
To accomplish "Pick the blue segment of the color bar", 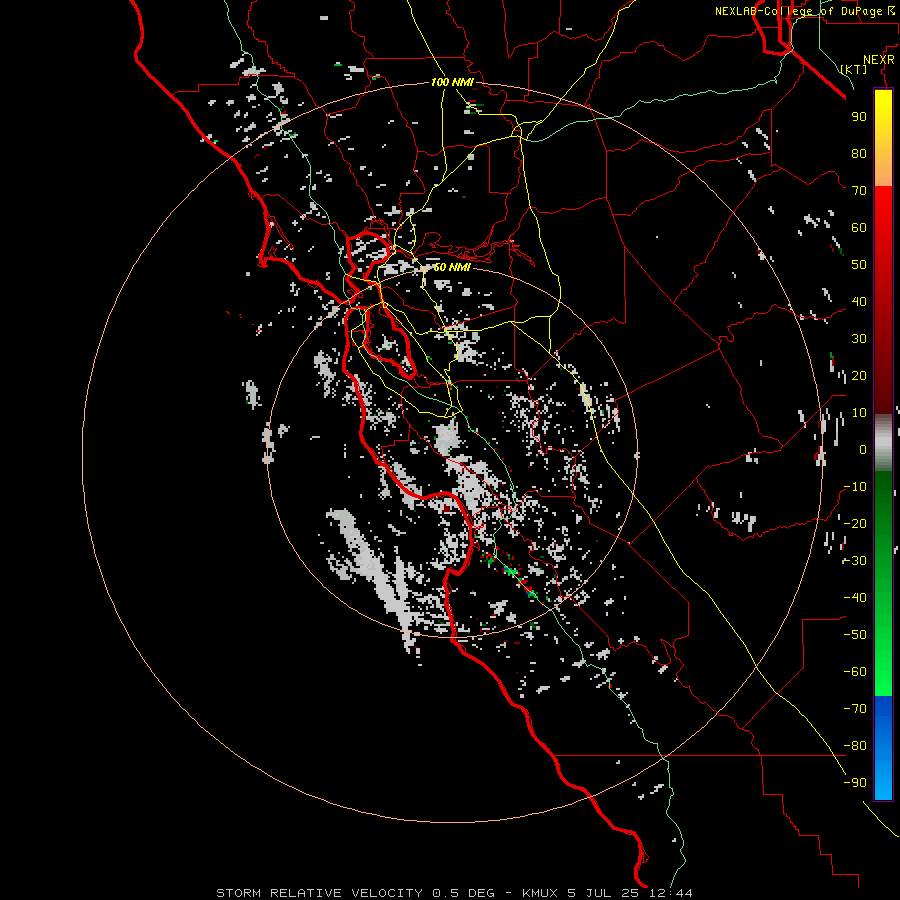I will [x=883, y=748].
